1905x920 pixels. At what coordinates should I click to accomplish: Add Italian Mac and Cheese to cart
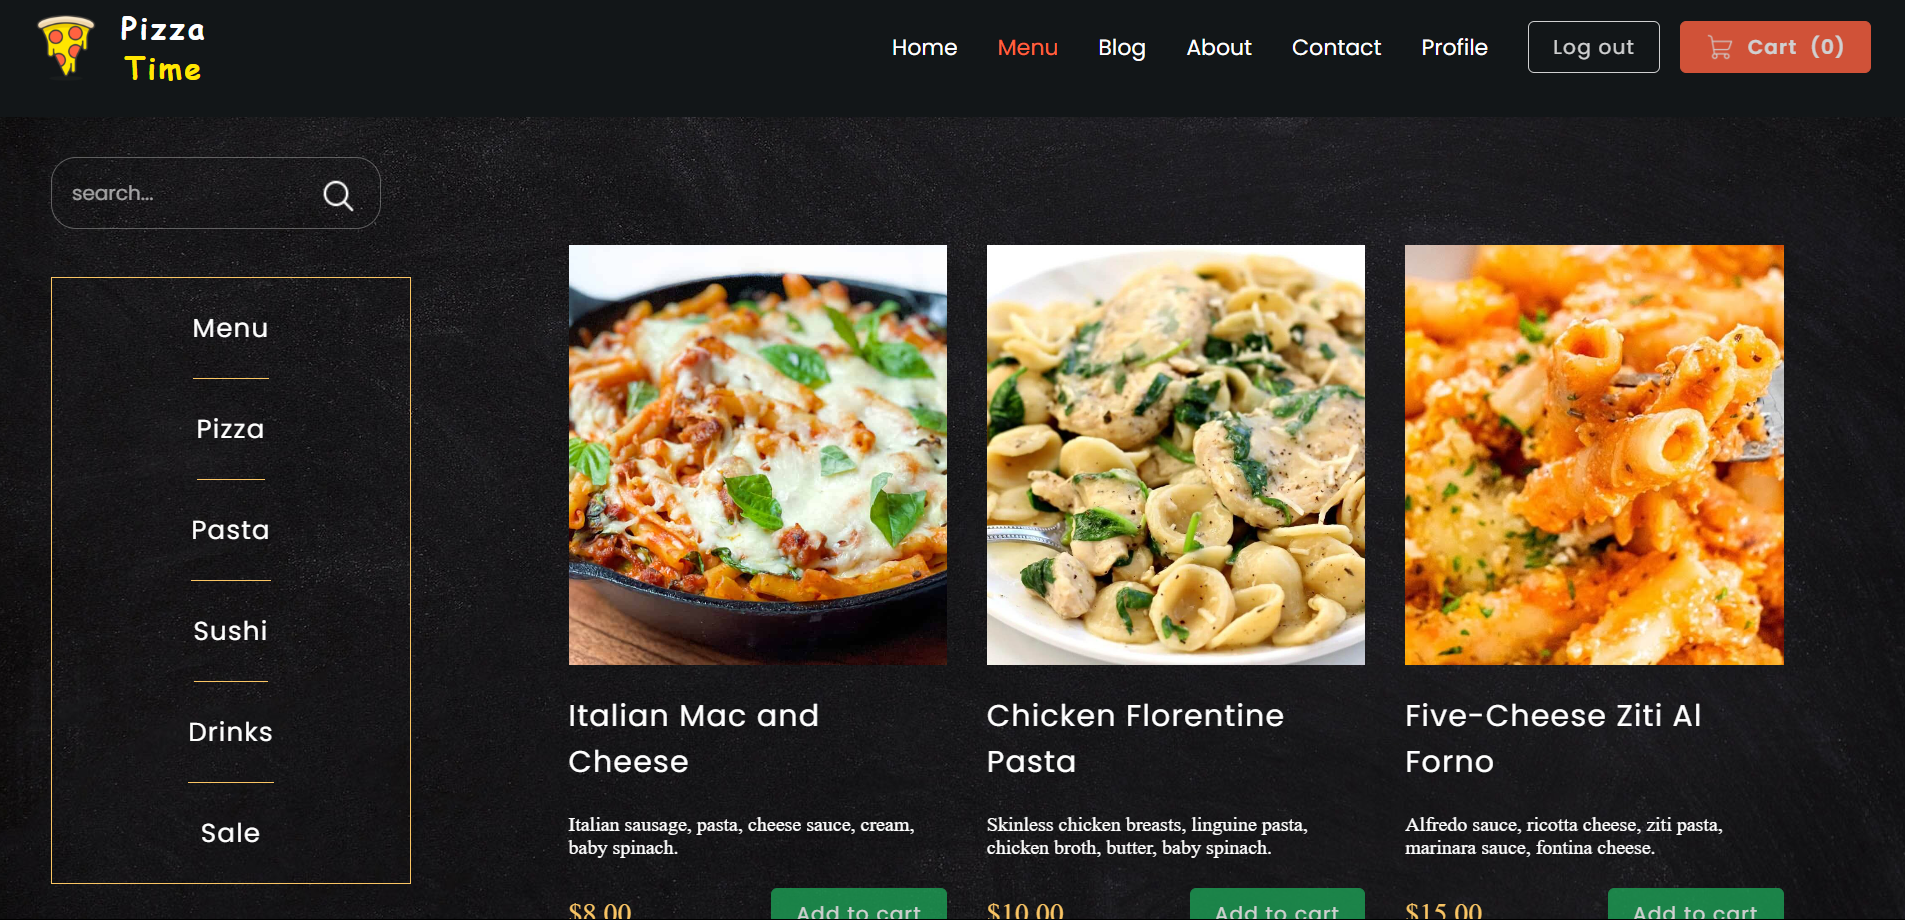858,904
